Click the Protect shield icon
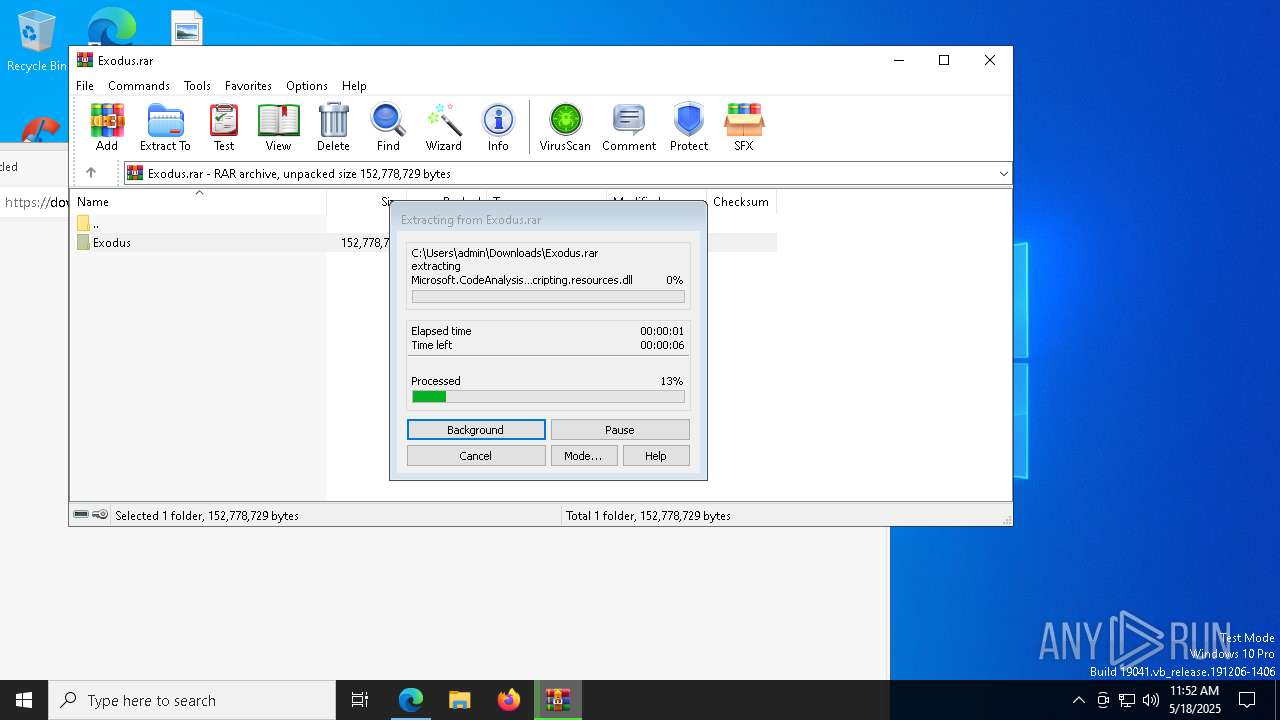The height and width of the screenshot is (720, 1280). pos(689,127)
